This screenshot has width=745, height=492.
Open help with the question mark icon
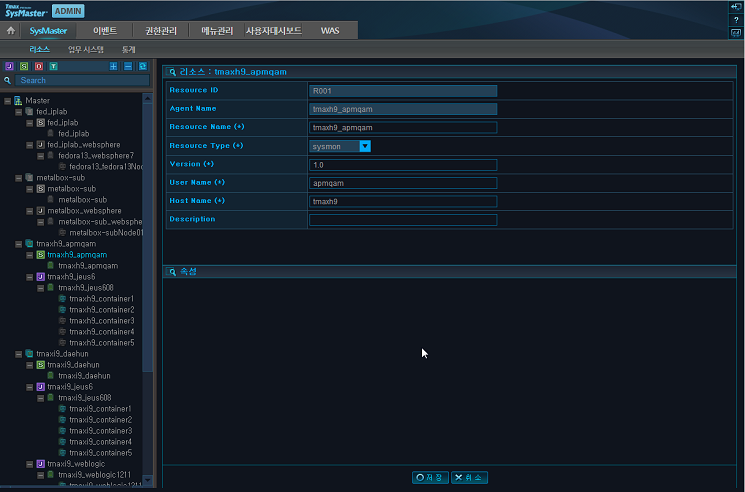pyautogui.click(x=736, y=20)
